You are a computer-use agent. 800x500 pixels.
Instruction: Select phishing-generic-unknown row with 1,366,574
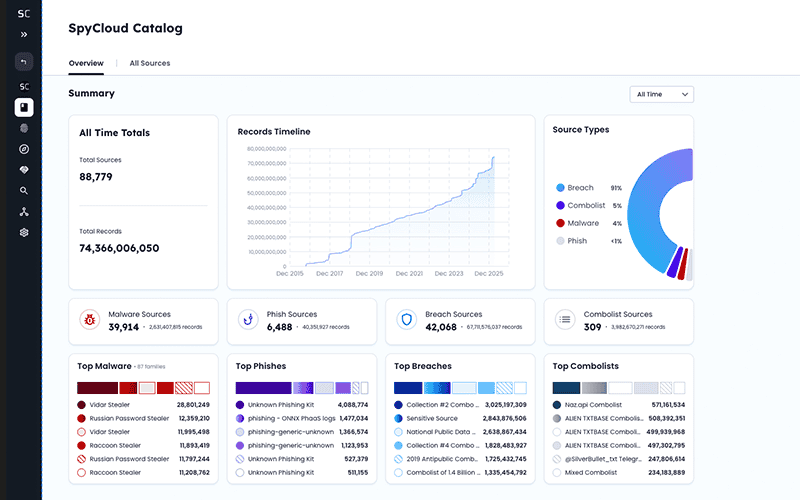(x=302, y=432)
